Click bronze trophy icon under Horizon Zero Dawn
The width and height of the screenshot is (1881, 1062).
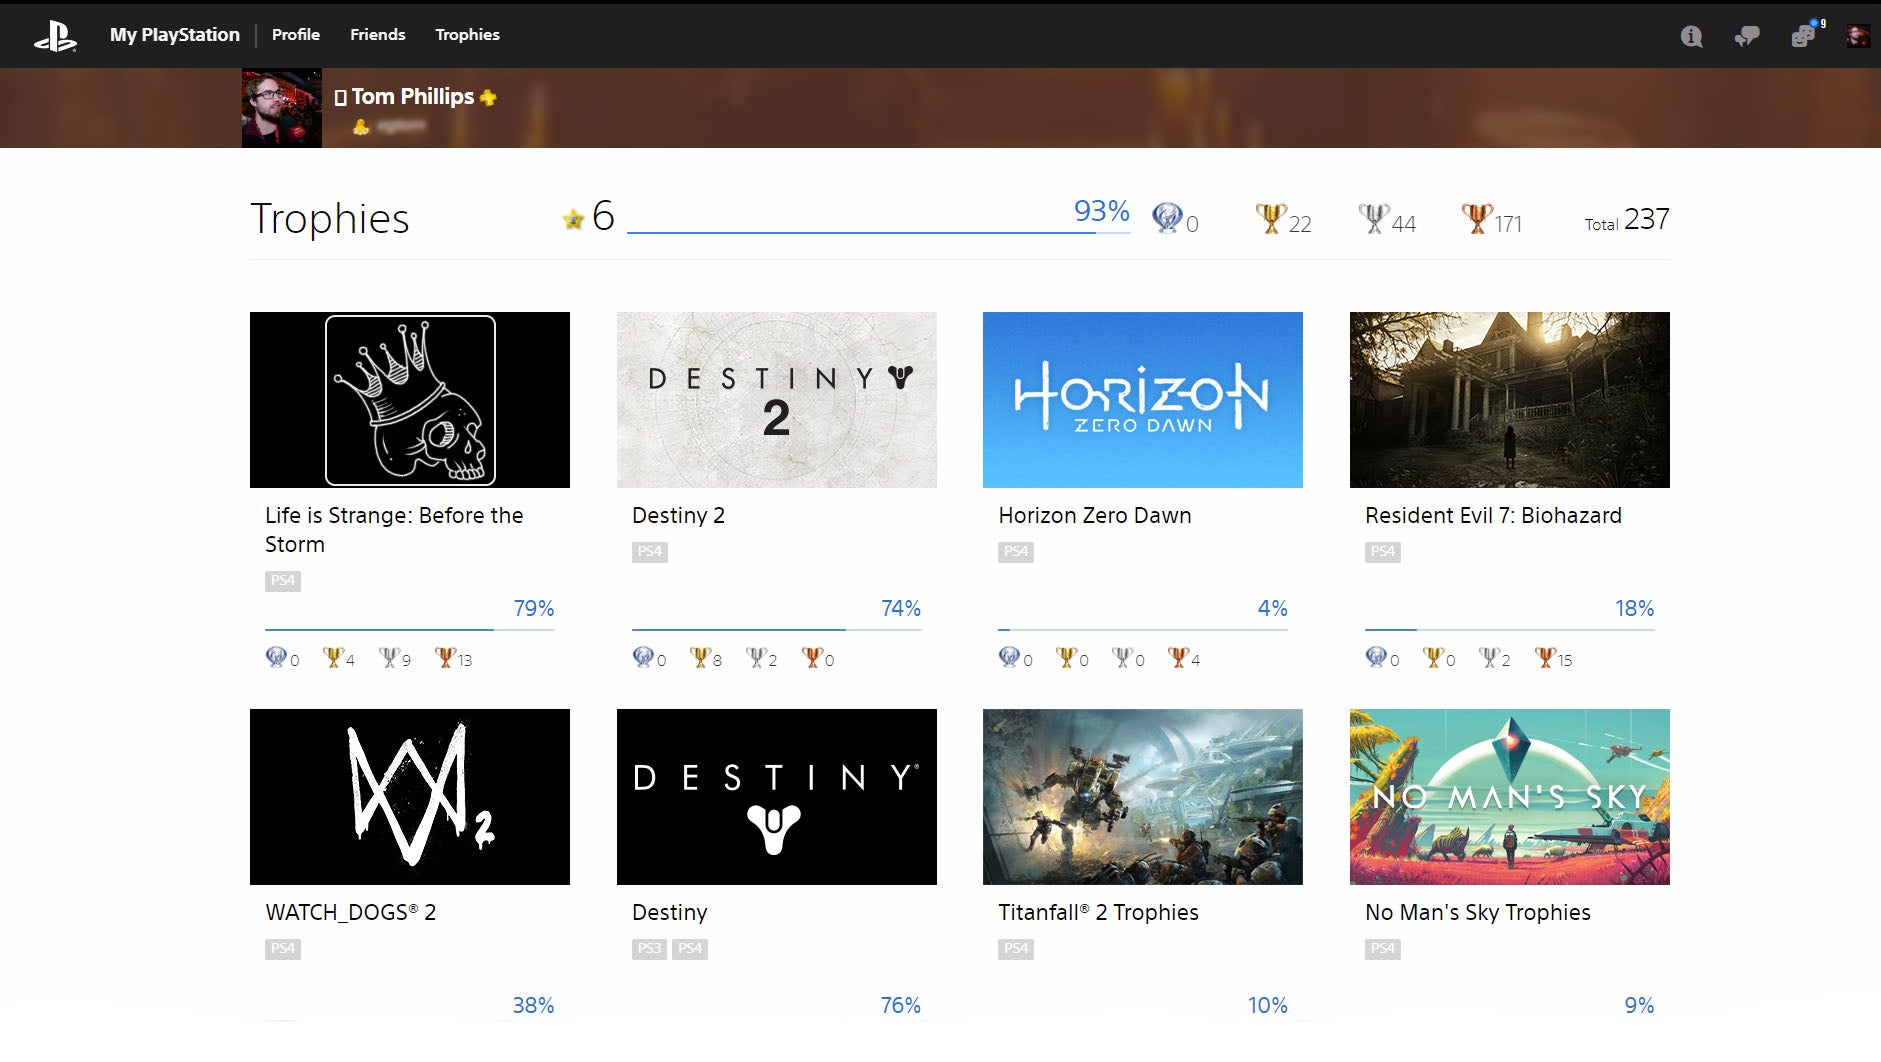[1178, 657]
